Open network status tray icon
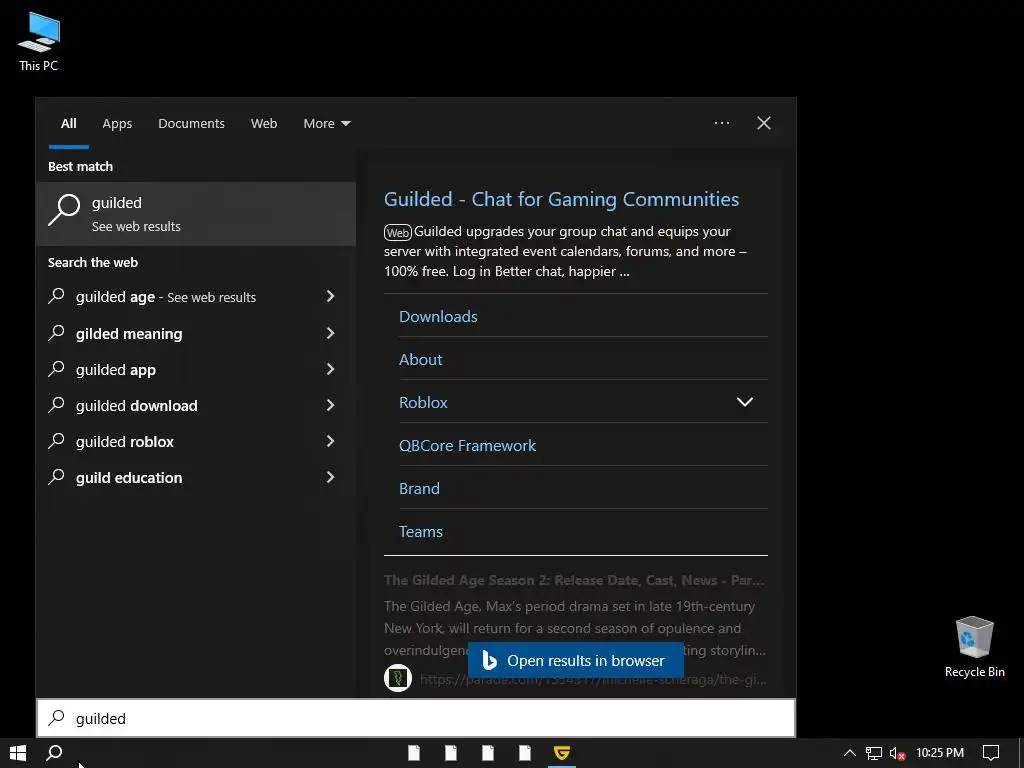Image resolution: width=1024 pixels, height=768 pixels. 874,753
